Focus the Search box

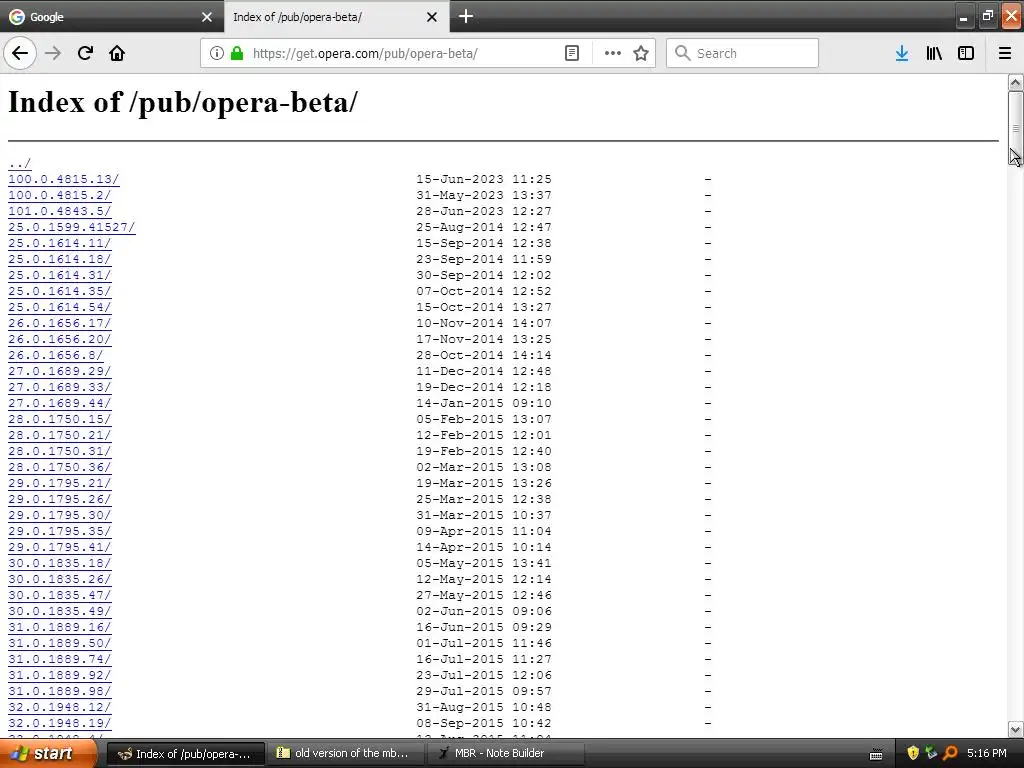pyautogui.click(x=743, y=53)
